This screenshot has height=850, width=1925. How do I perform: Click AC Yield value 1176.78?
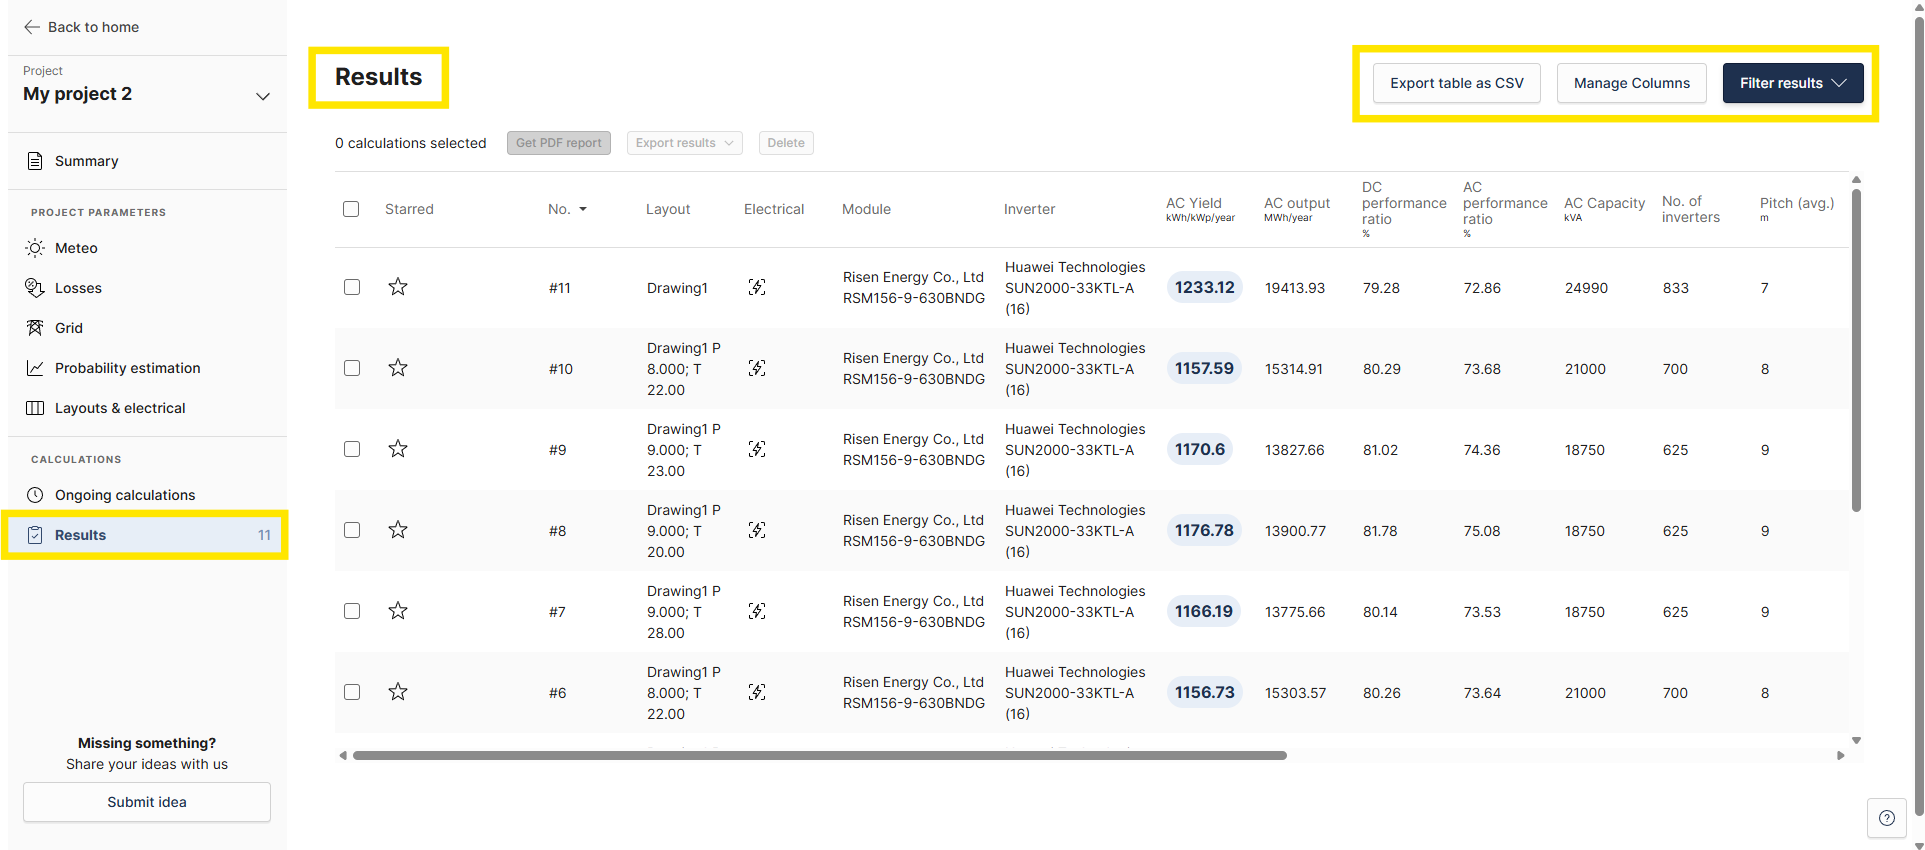click(1204, 530)
